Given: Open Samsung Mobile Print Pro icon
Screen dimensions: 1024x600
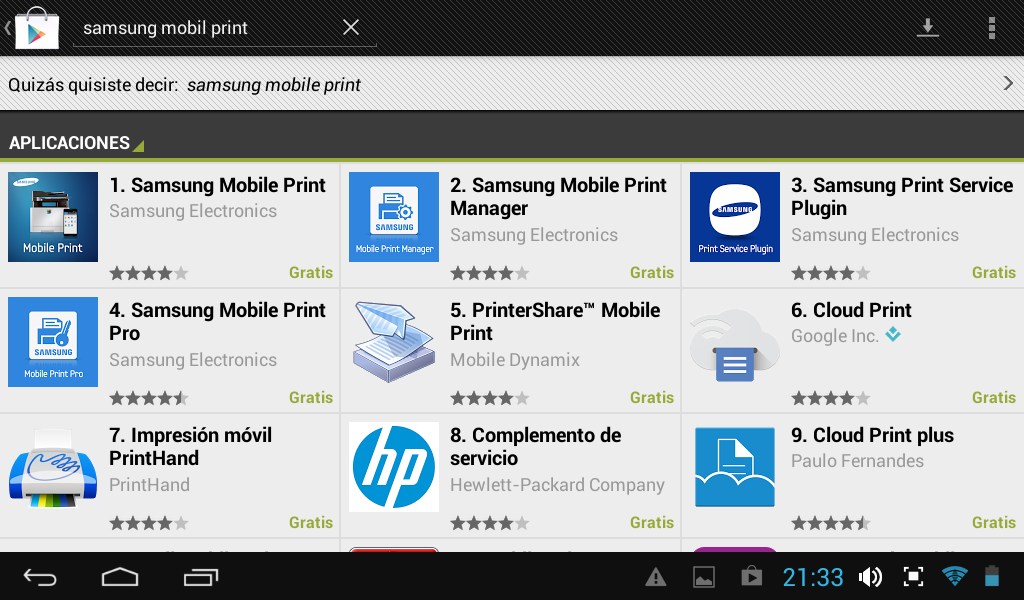Looking at the screenshot, I should [53, 341].
